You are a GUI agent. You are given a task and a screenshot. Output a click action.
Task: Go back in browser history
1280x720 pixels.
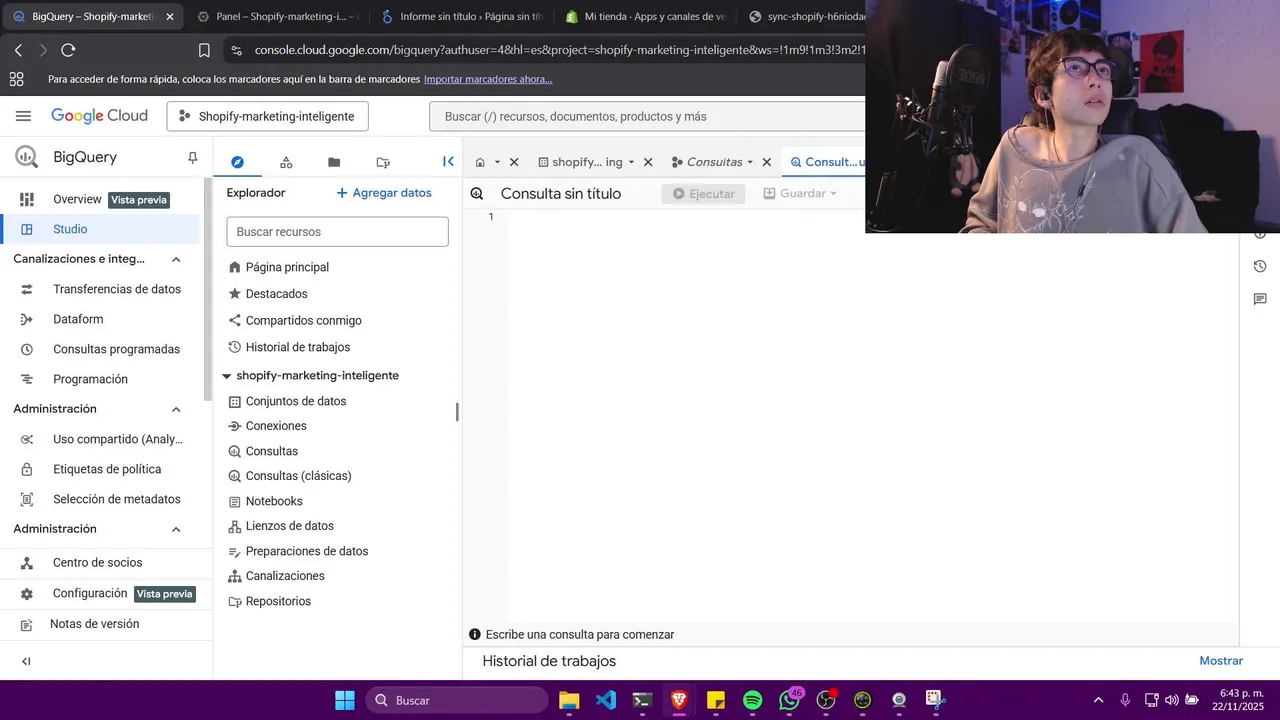click(x=18, y=50)
